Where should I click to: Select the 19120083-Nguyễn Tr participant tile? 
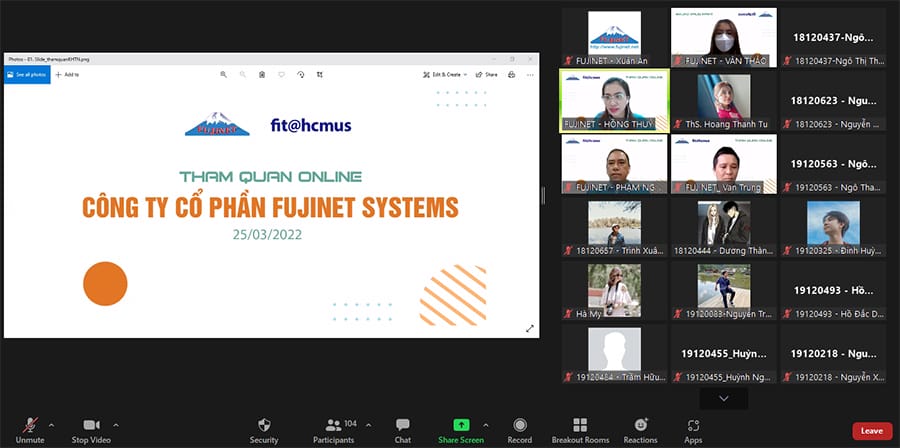coord(724,291)
